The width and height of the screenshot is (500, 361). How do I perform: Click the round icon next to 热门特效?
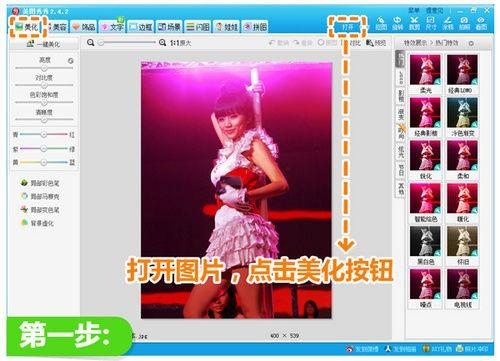[471, 43]
